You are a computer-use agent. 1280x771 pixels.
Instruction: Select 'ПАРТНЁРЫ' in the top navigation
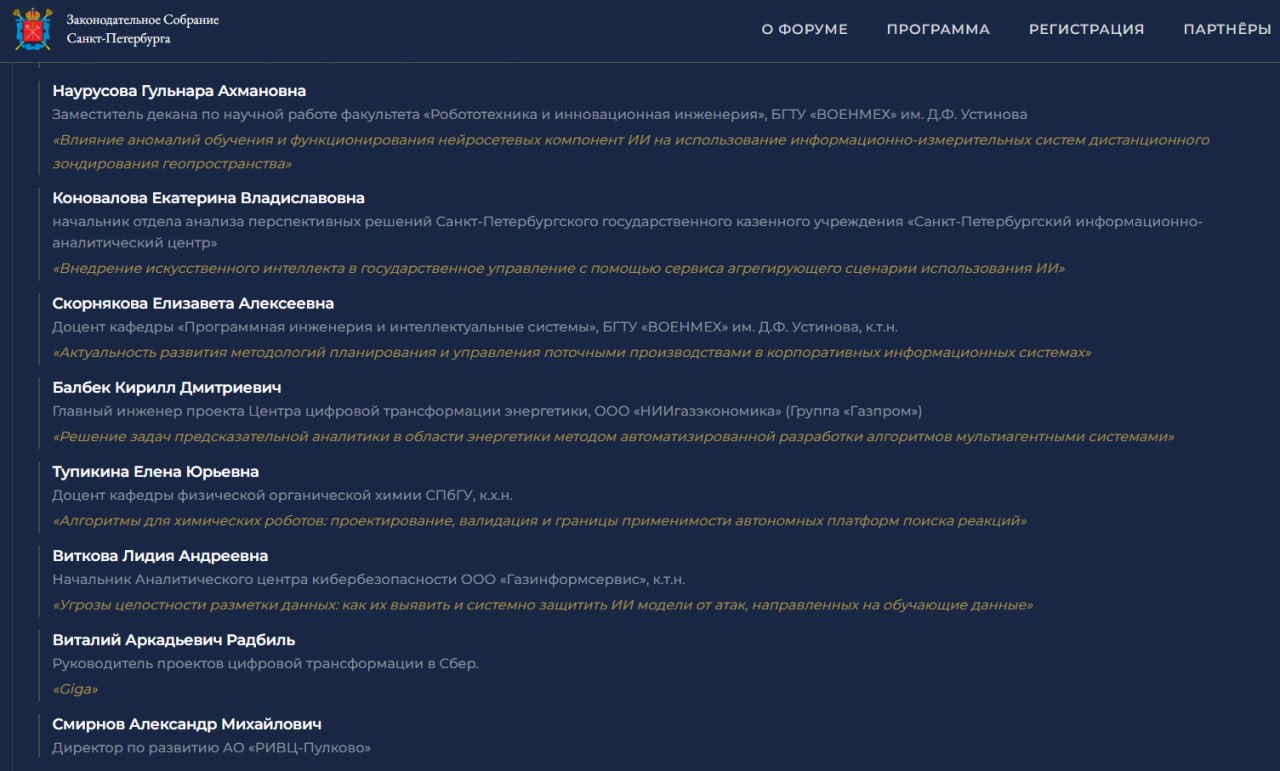tap(1227, 29)
